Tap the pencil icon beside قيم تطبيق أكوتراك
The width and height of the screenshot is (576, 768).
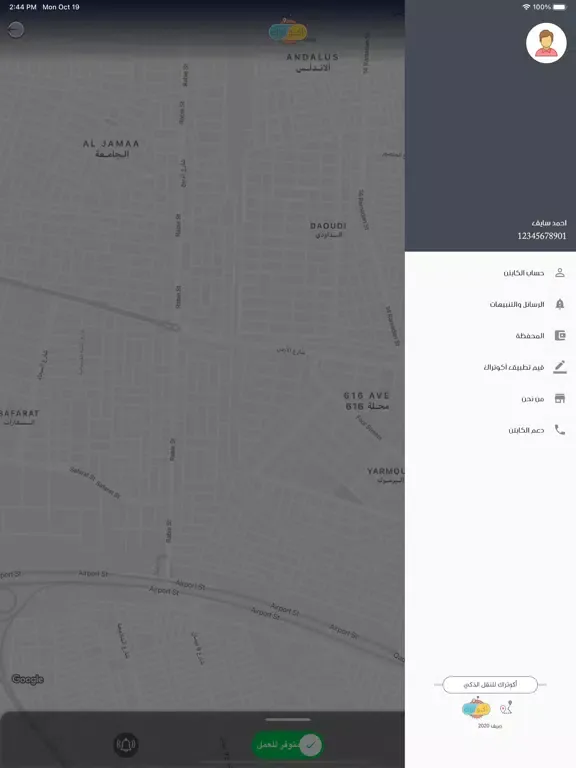tap(560, 367)
